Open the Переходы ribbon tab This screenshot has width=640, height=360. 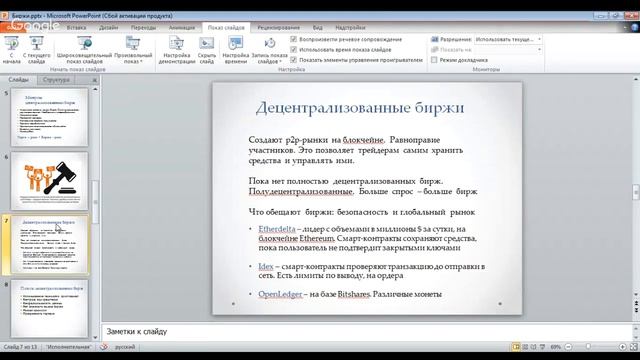click(x=143, y=28)
